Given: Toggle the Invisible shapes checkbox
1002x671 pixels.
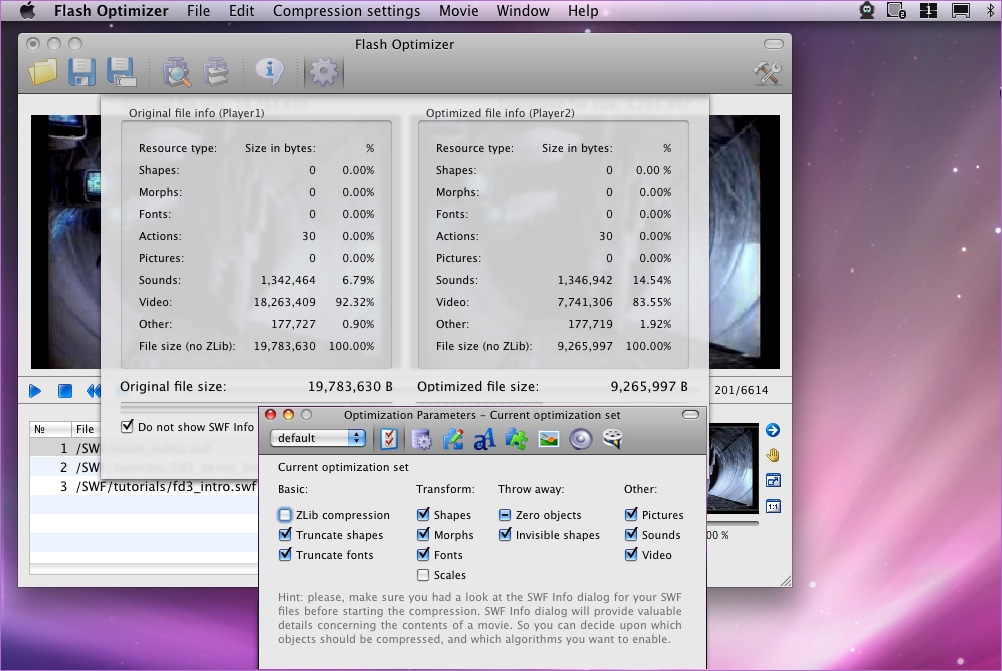Looking at the screenshot, I should point(505,534).
